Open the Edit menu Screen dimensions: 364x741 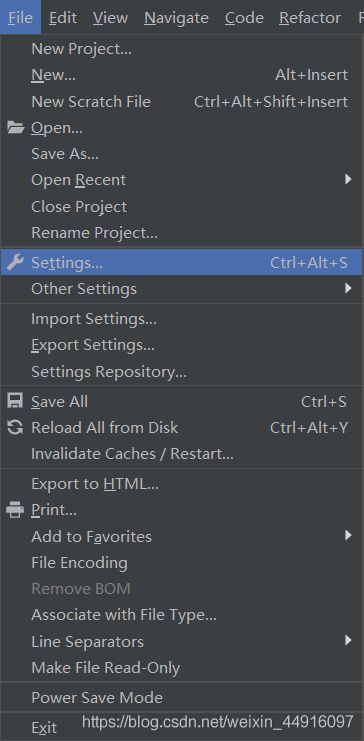click(x=63, y=17)
